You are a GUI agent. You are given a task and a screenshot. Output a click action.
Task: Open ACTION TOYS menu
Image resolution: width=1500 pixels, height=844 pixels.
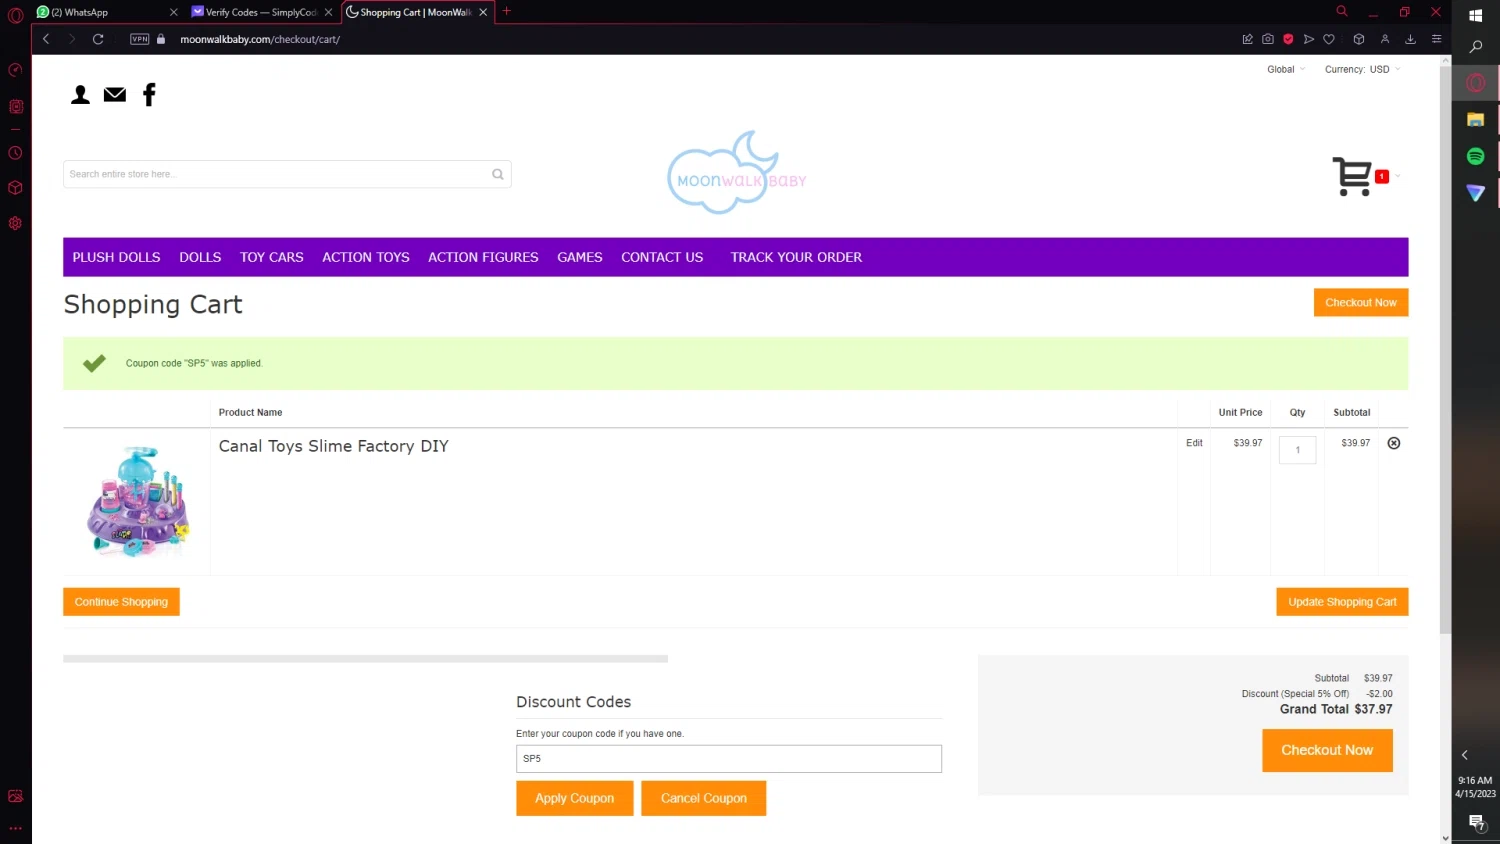tap(366, 257)
